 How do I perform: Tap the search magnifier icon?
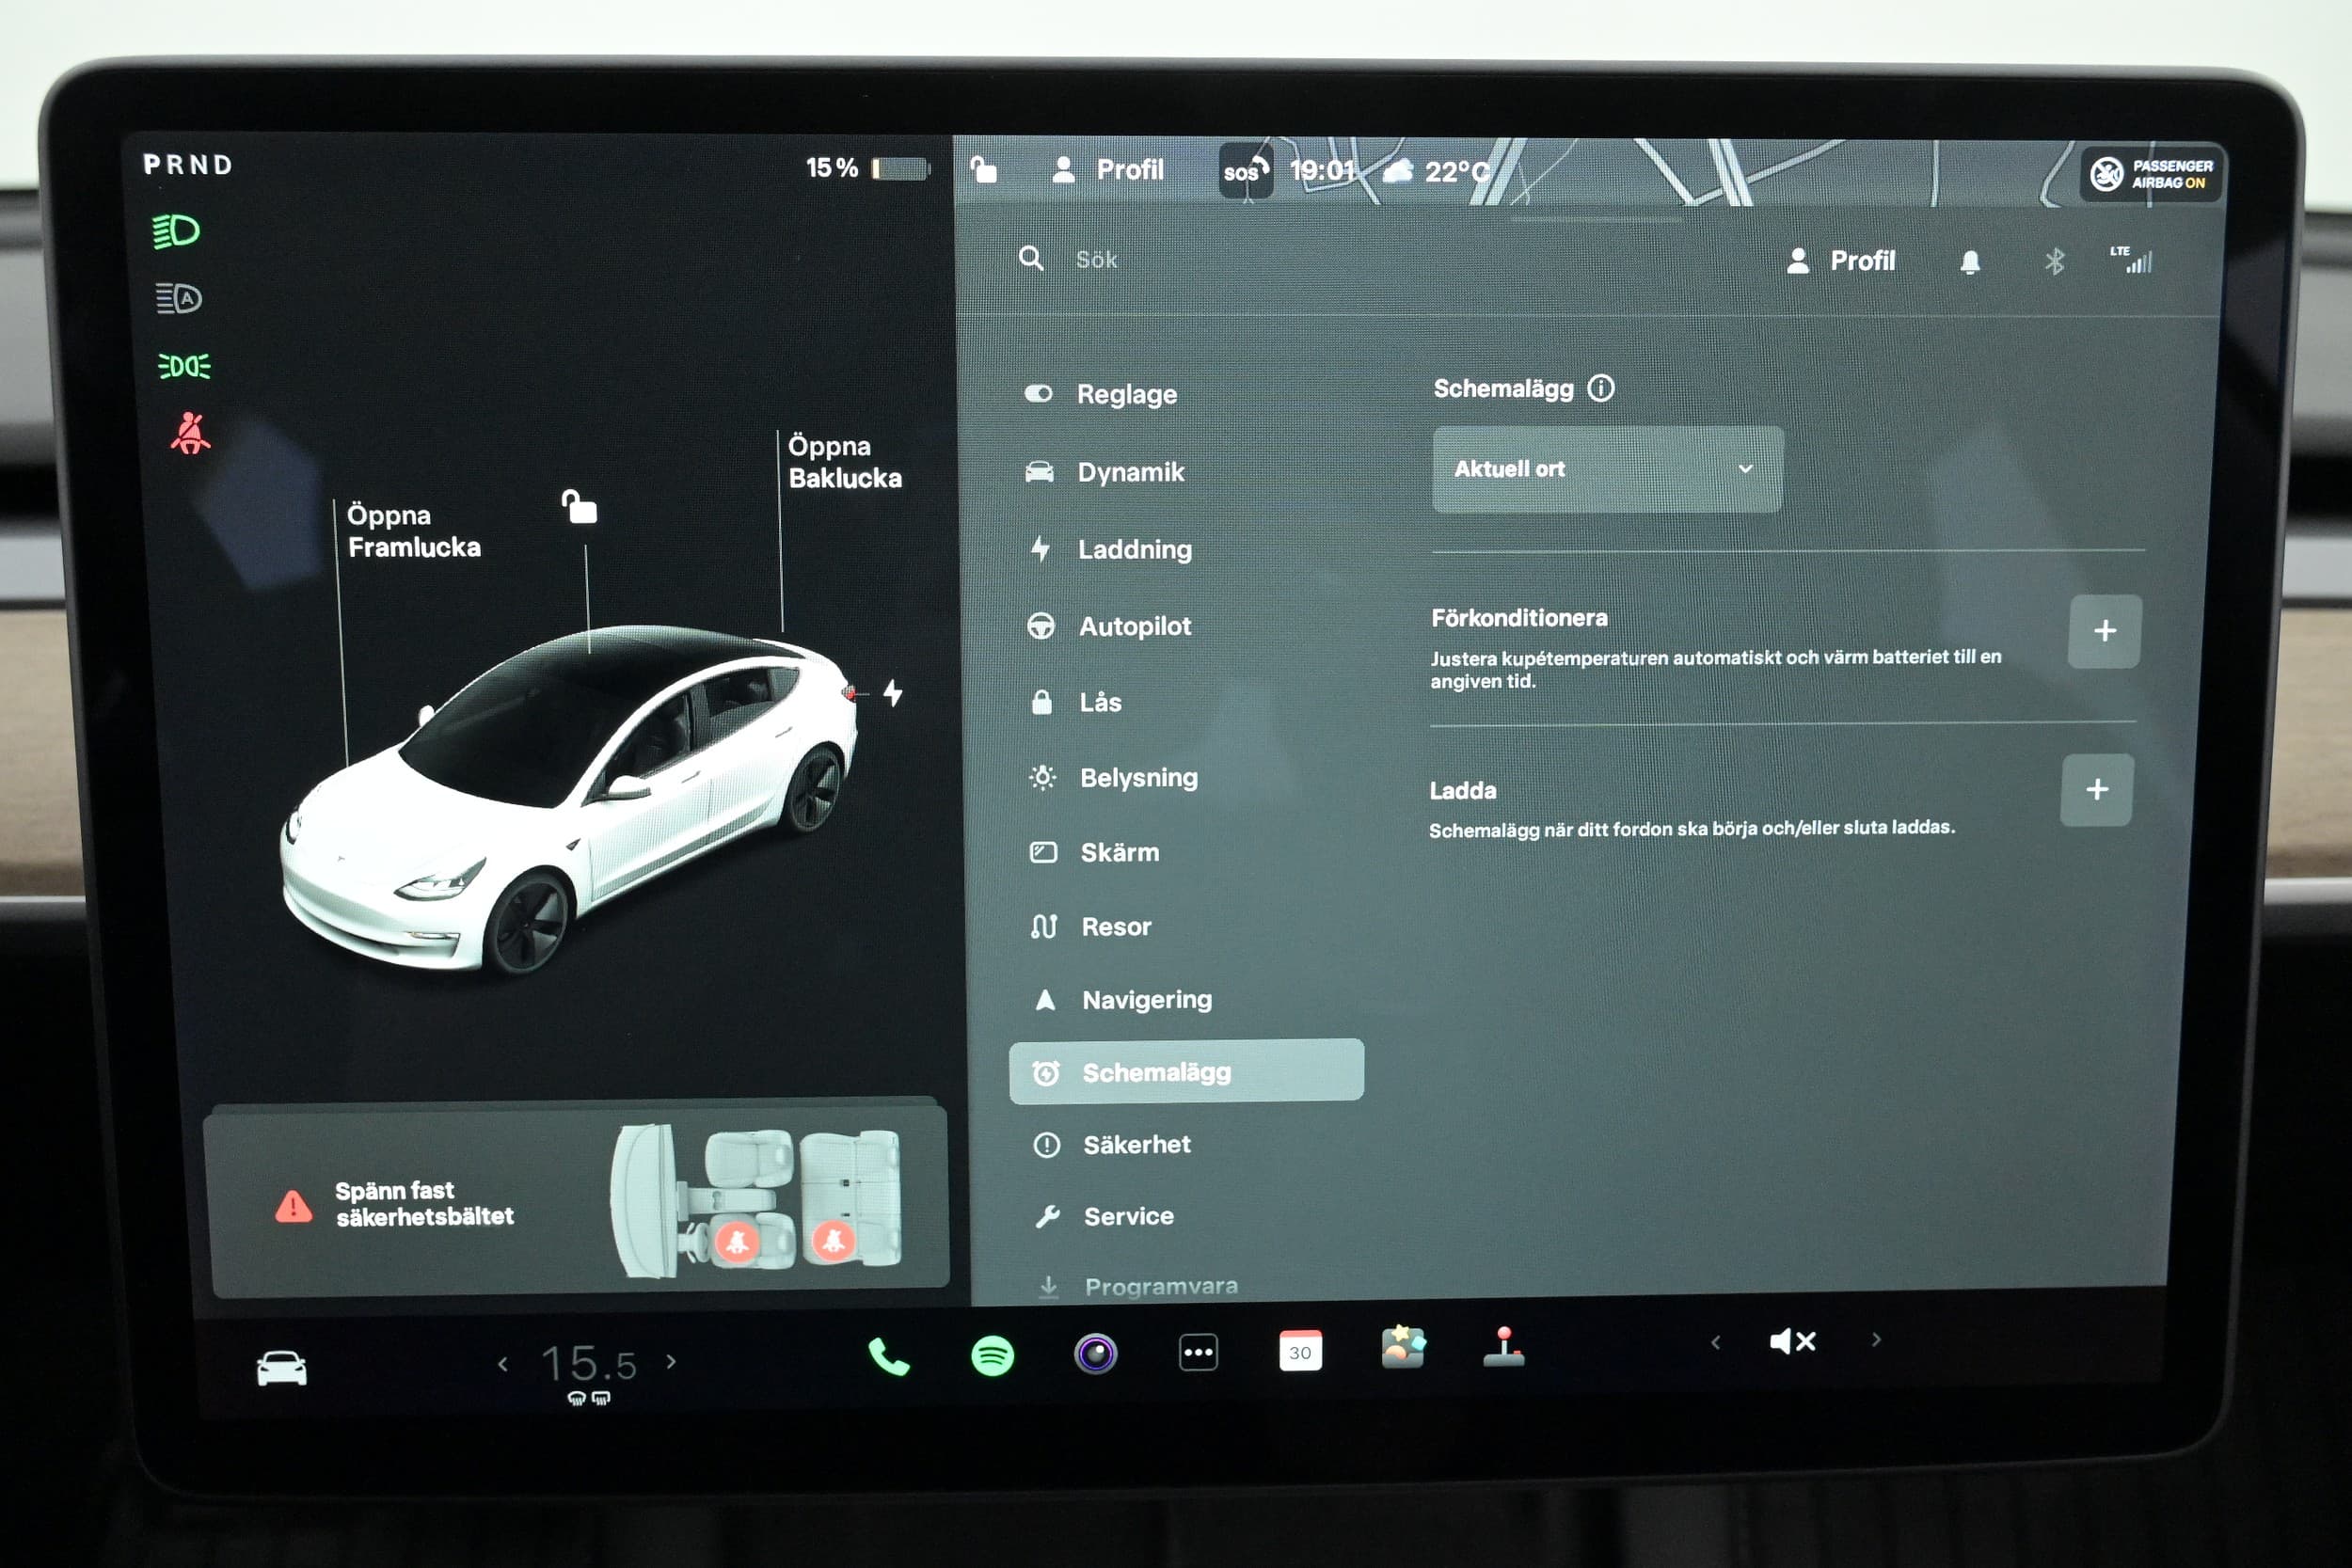[x=1031, y=258]
